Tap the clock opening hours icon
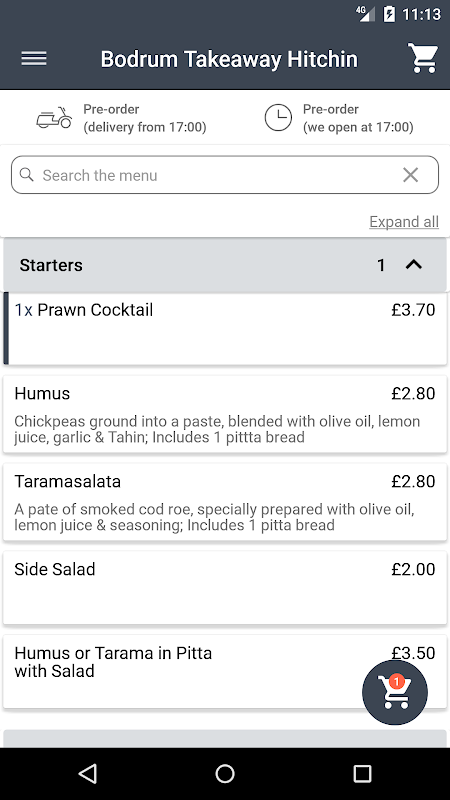 [278, 118]
